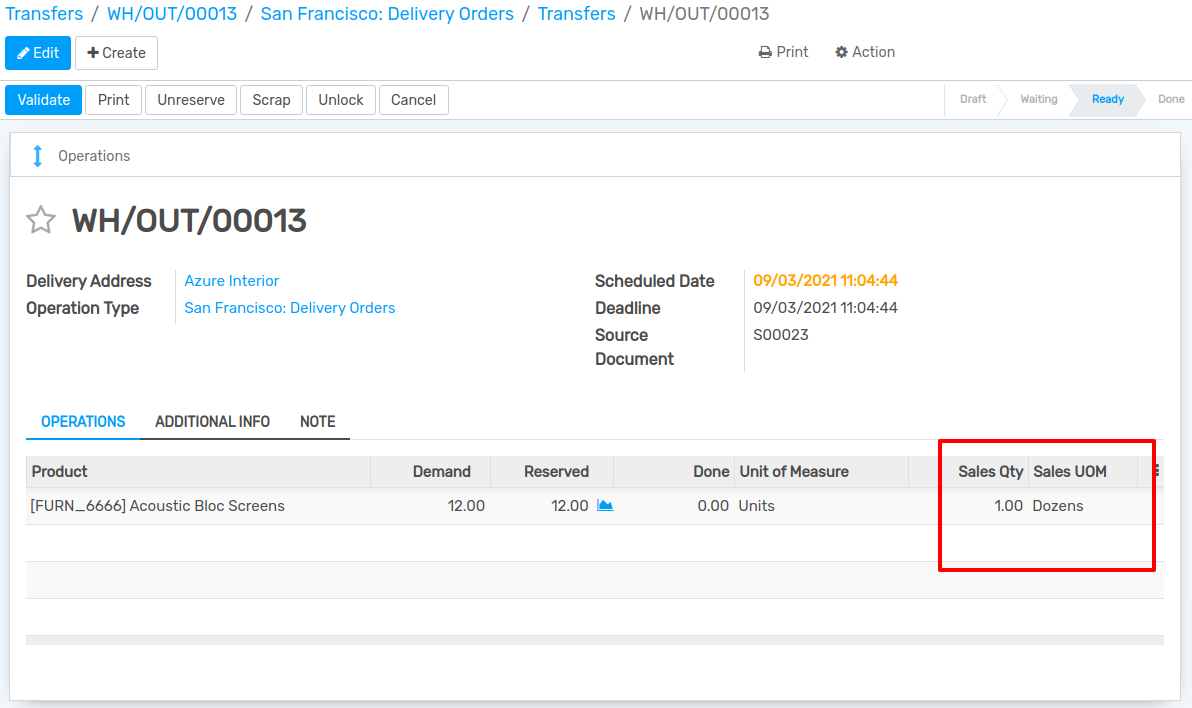
Task: Open the Note tab
Action: click(318, 421)
